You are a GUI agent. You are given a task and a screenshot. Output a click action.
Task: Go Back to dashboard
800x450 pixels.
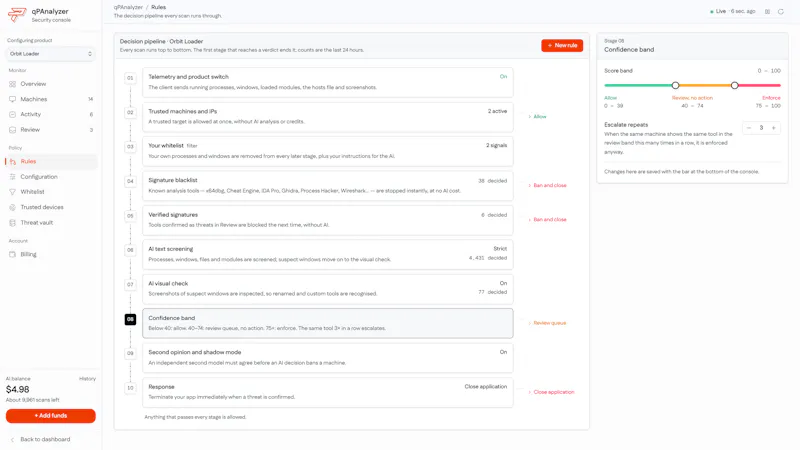pos(45,439)
